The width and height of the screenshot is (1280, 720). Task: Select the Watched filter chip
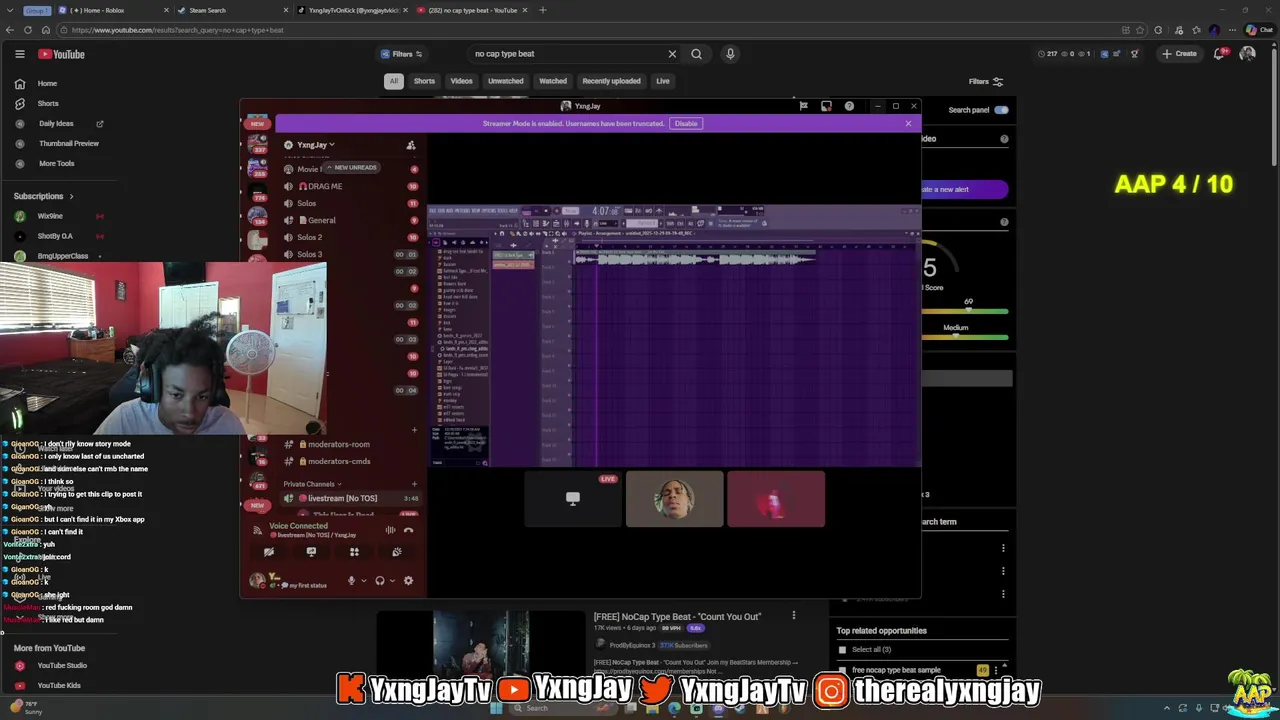point(553,81)
